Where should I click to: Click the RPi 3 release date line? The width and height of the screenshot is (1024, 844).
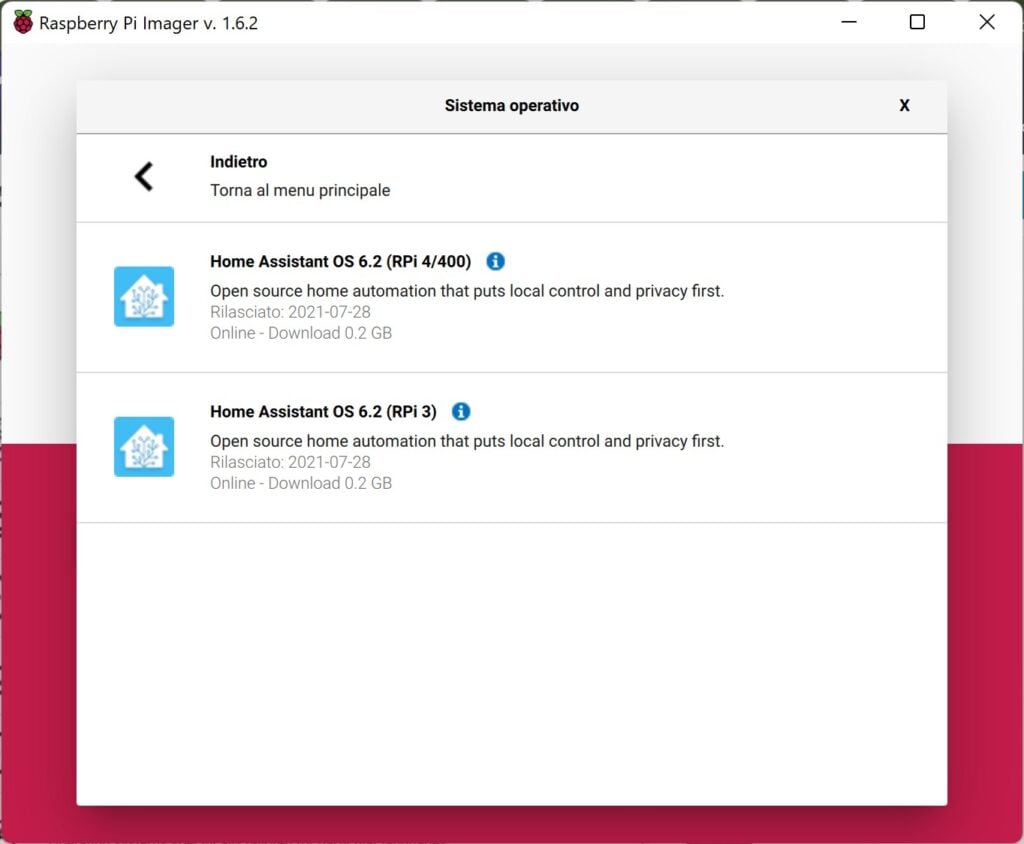point(290,463)
